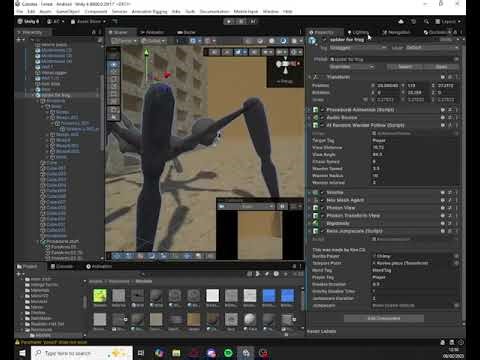
Task: Disable the Nav Mesh Agent component checkbox
Action: pos(322,200)
